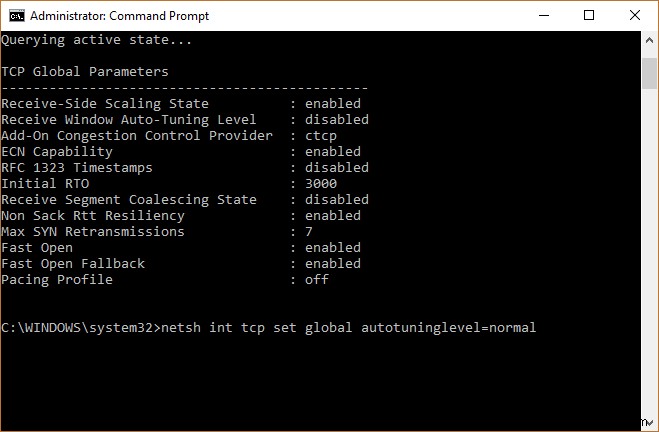Click the 'Receive-Side Scaling State' label
Screen dimensions: 659x432
pos(105,104)
